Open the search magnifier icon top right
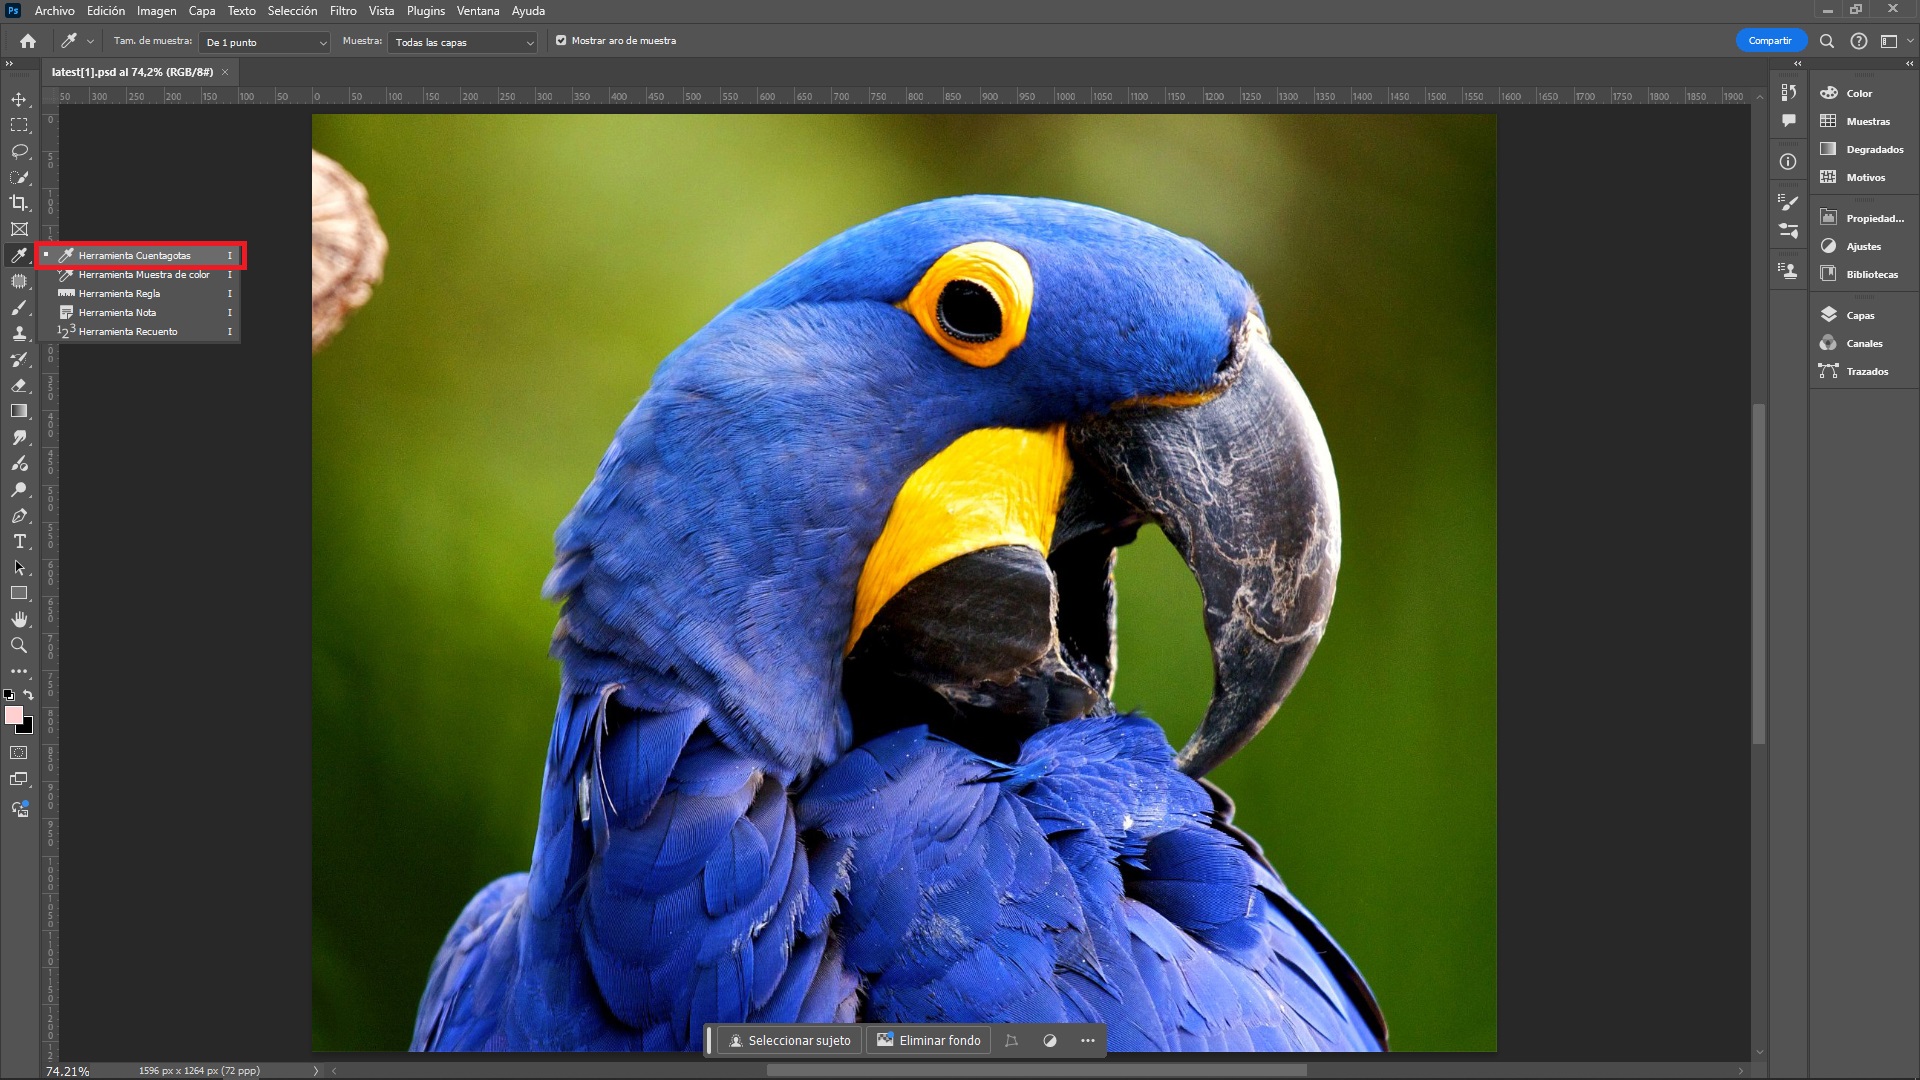Screen dimensions: 1920x1080 point(1827,41)
